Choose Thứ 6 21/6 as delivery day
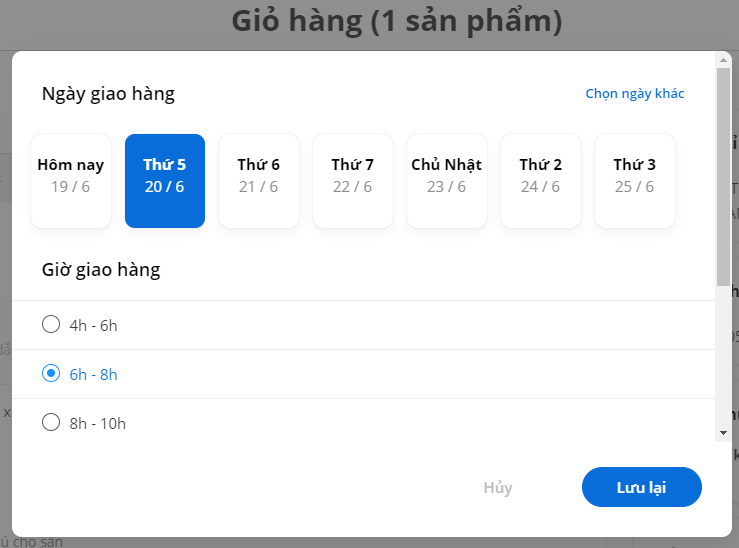The image size is (739, 548). (x=259, y=181)
